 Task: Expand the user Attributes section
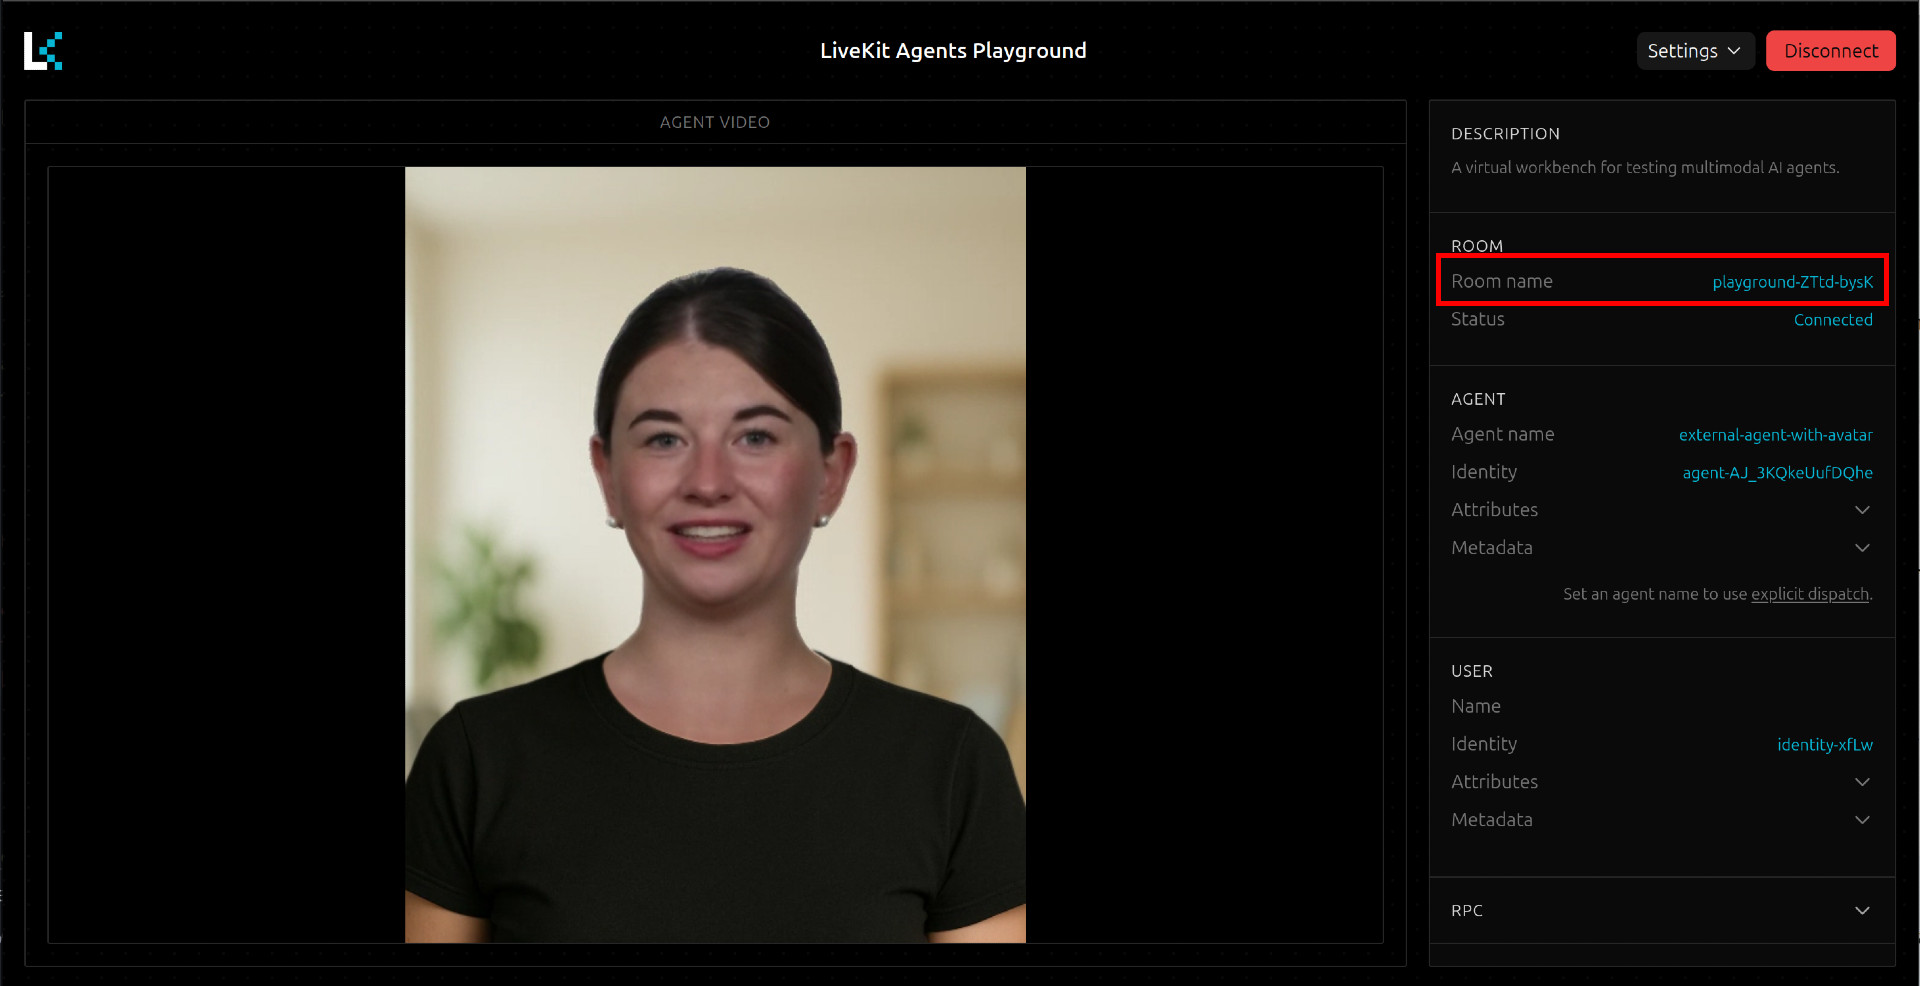[x=1861, y=782]
